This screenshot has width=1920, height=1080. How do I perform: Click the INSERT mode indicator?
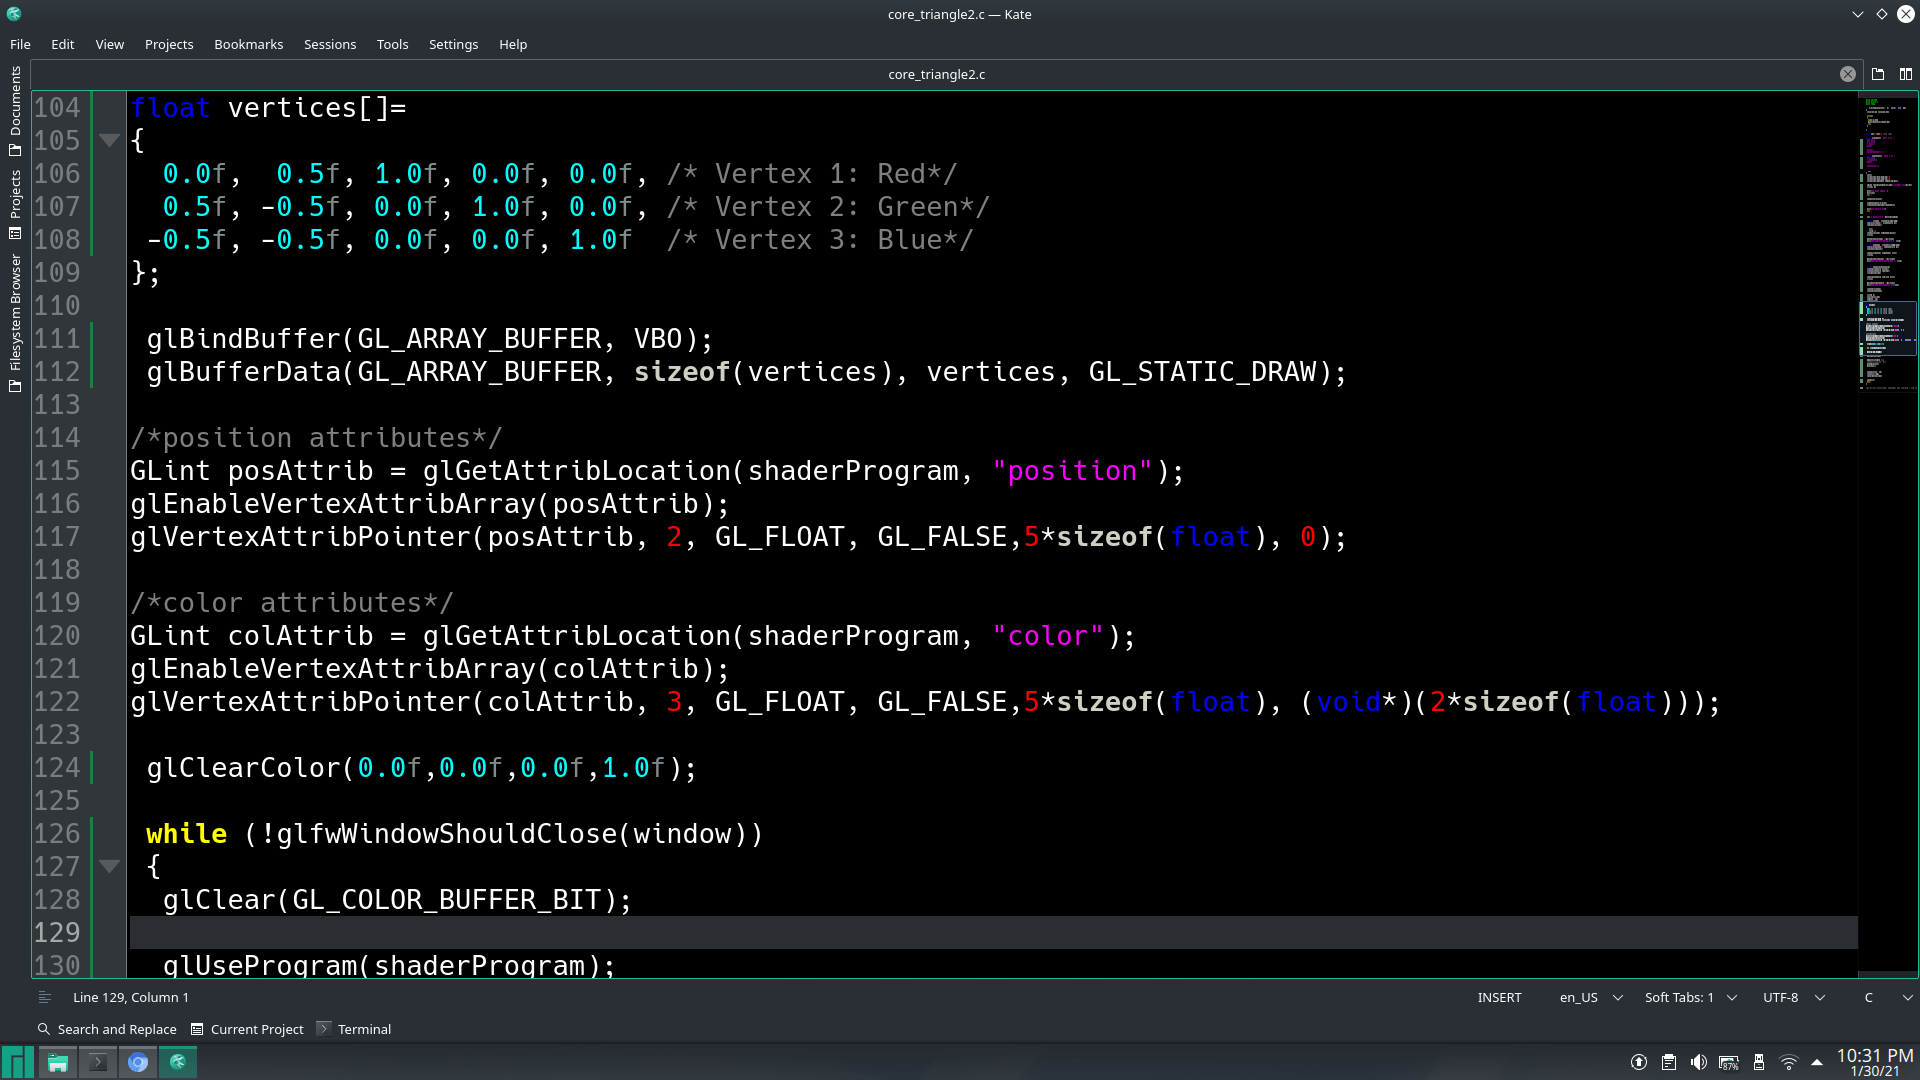coord(1499,996)
